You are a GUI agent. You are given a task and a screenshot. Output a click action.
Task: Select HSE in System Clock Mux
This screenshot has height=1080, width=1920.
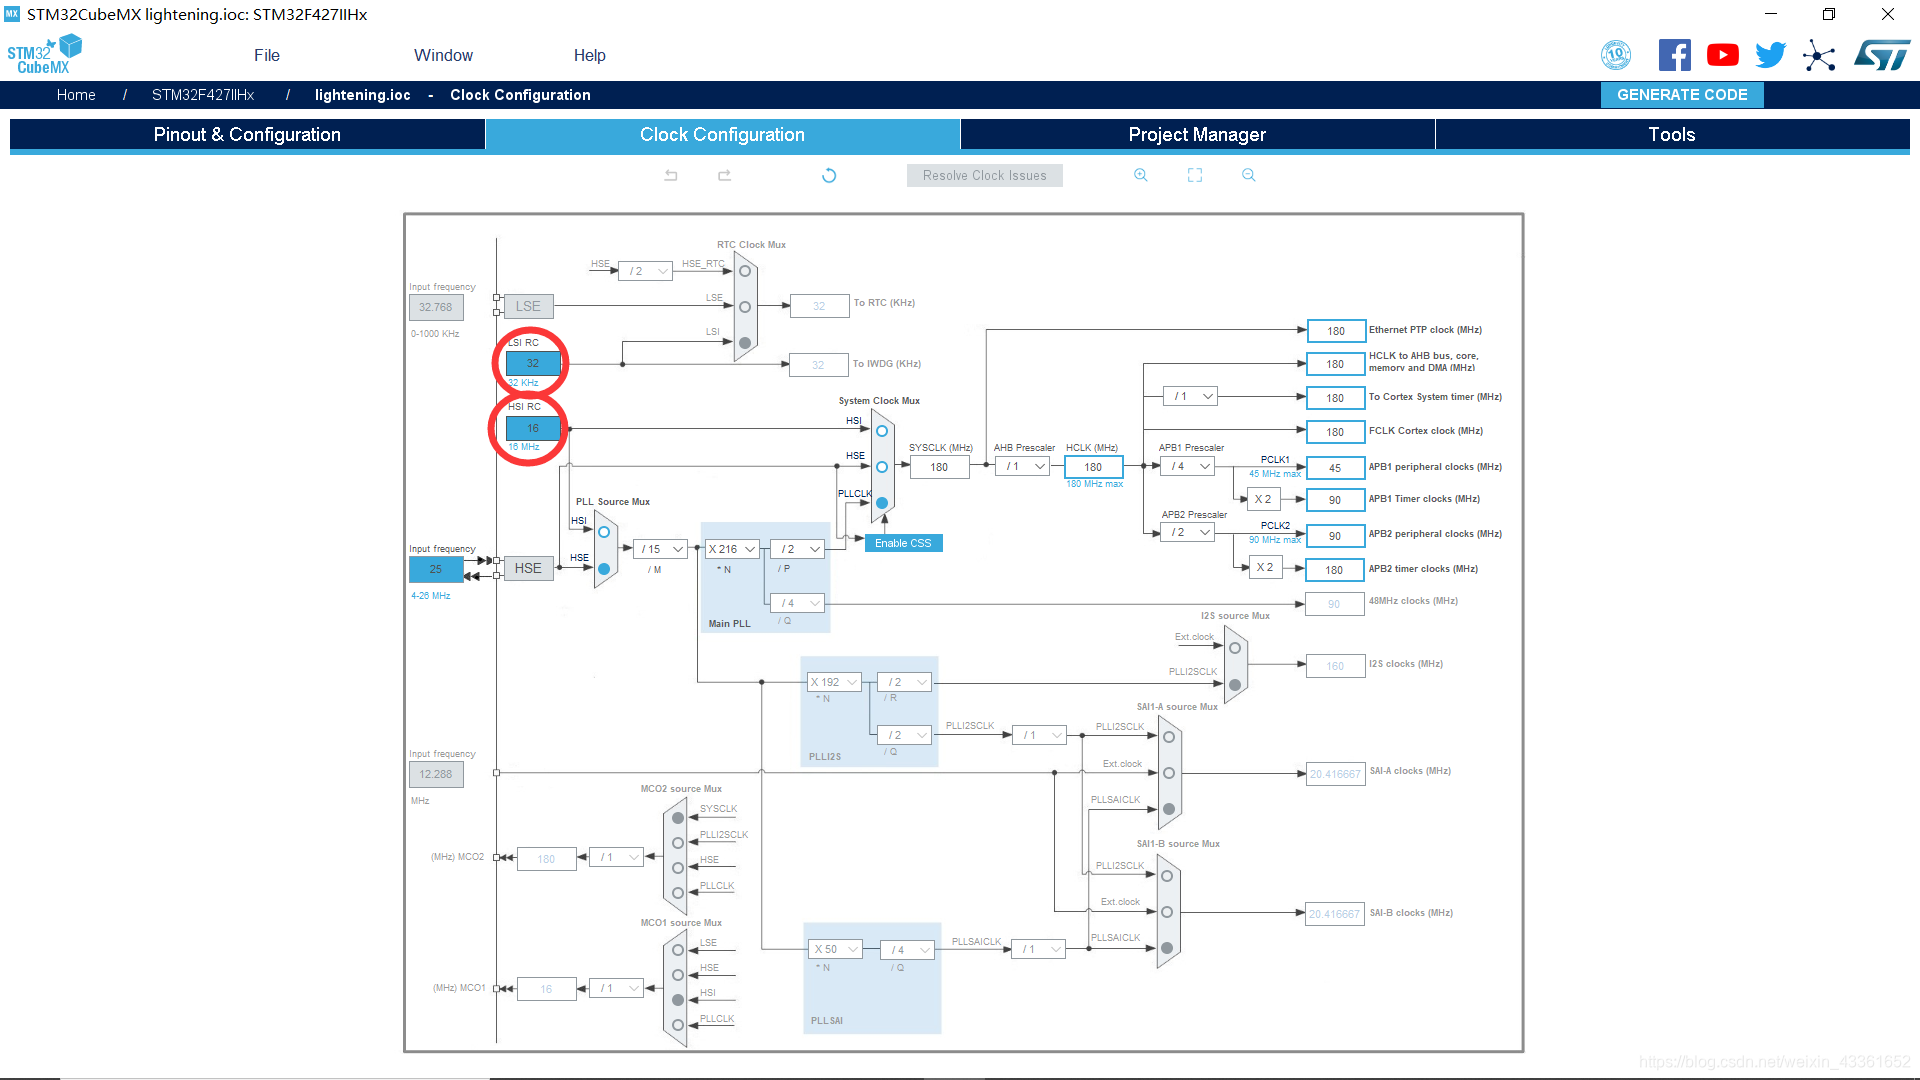coord(882,467)
